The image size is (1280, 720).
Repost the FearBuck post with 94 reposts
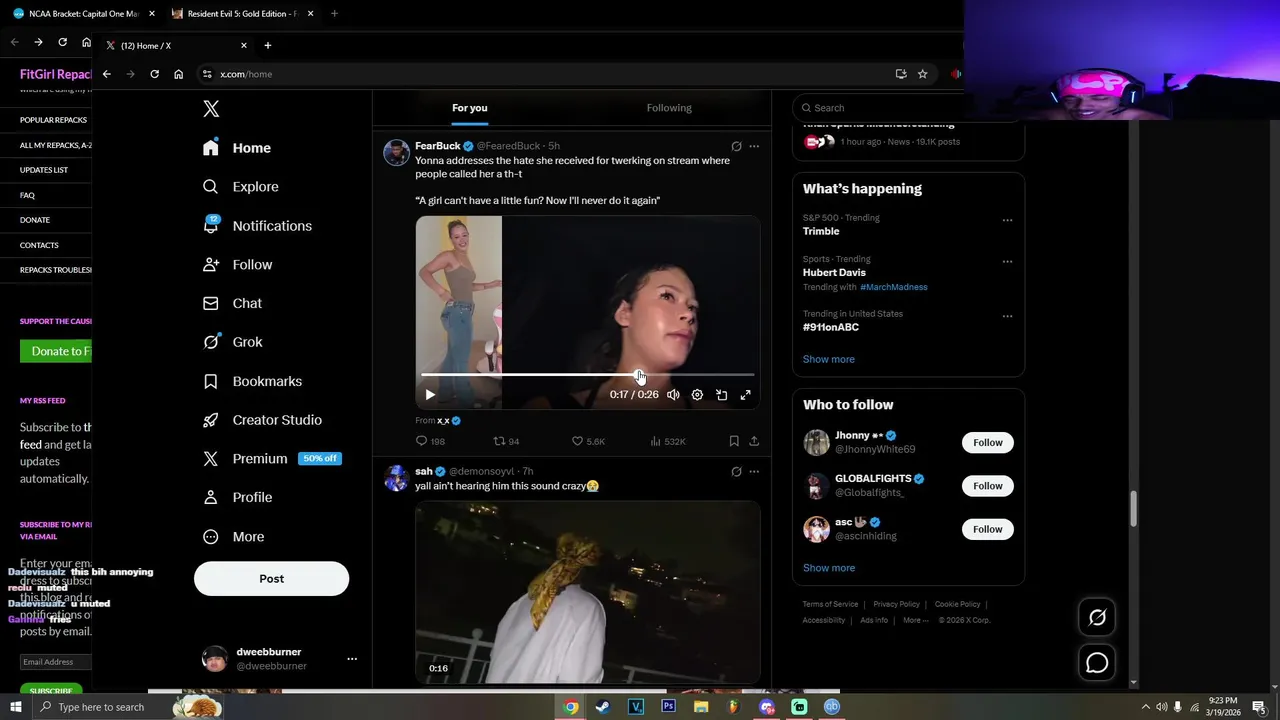pyautogui.click(x=507, y=441)
